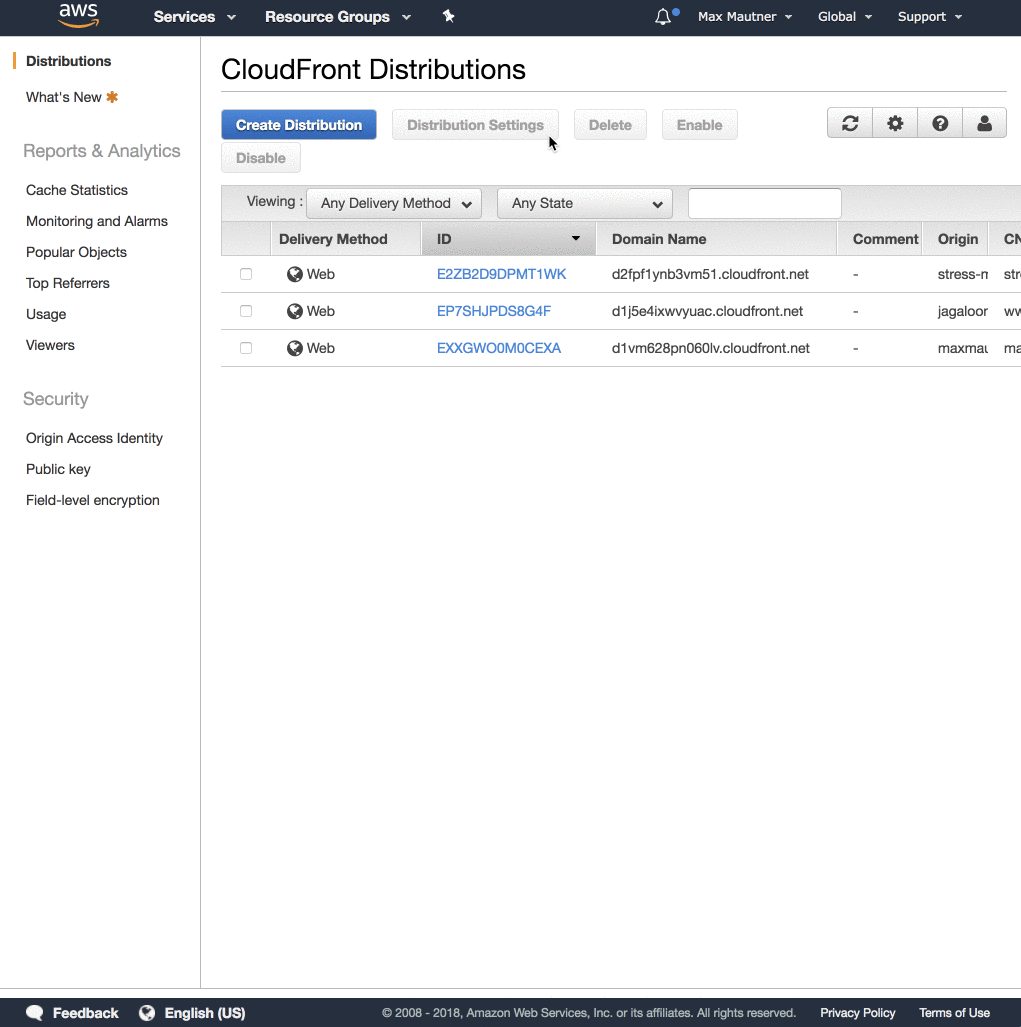Viewport: 1021px width, 1027px height.
Task: Open Any Delivery Method filter dropdown
Action: point(394,203)
